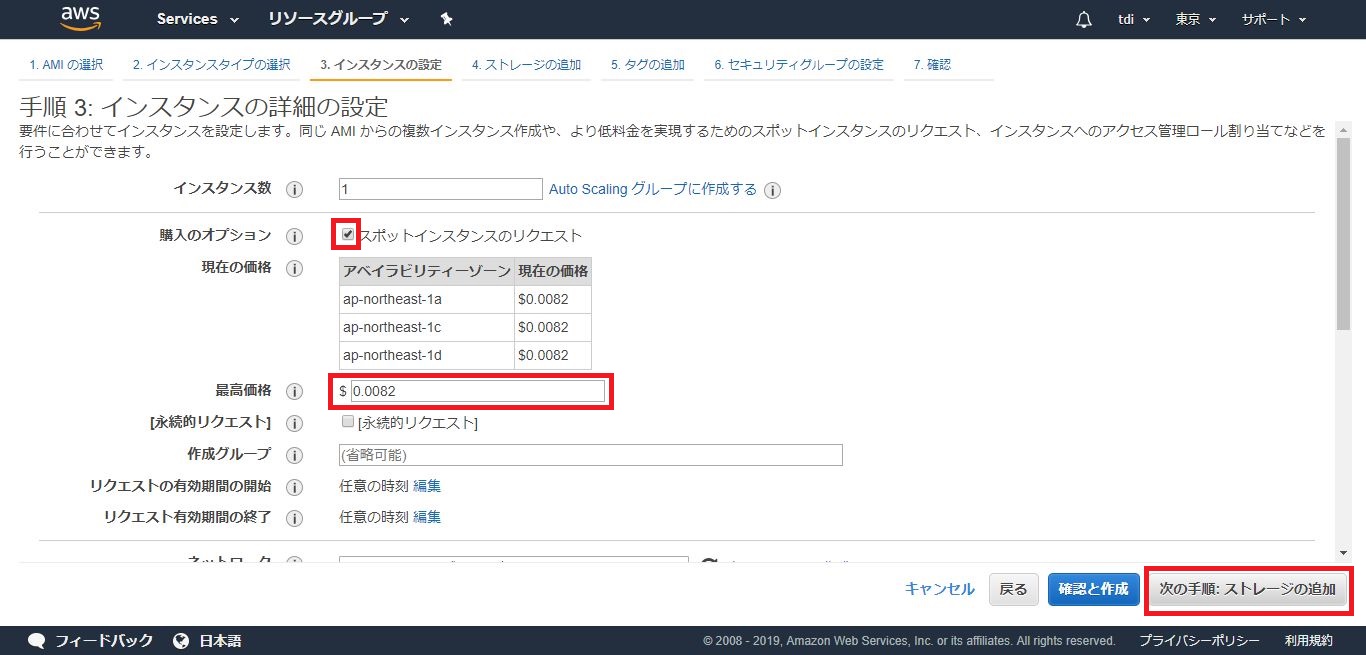Screen dimensions: 1366x655
Task: Click the AWS logo home icon
Action: coord(81,18)
